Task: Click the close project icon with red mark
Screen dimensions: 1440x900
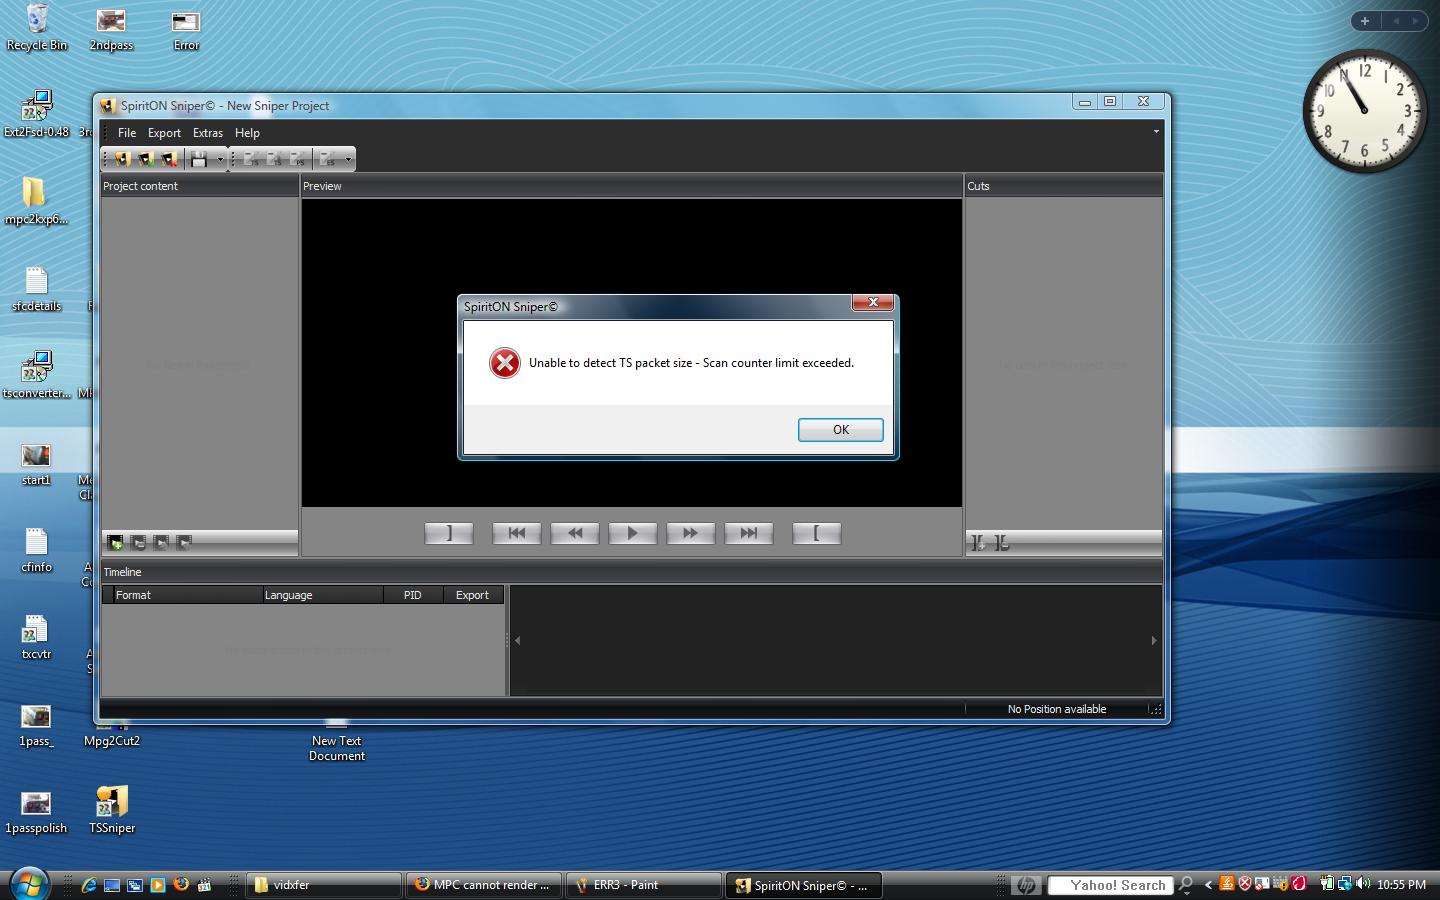Action: 169,159
